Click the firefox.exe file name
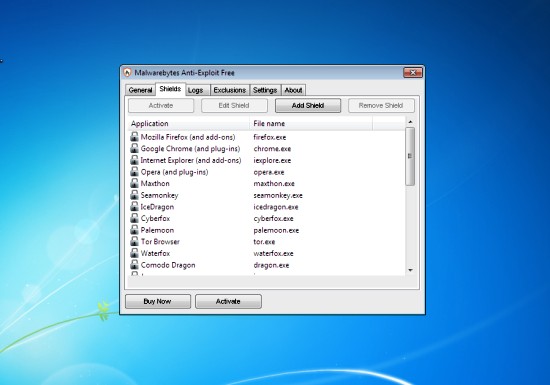 [x=270, y=137]
